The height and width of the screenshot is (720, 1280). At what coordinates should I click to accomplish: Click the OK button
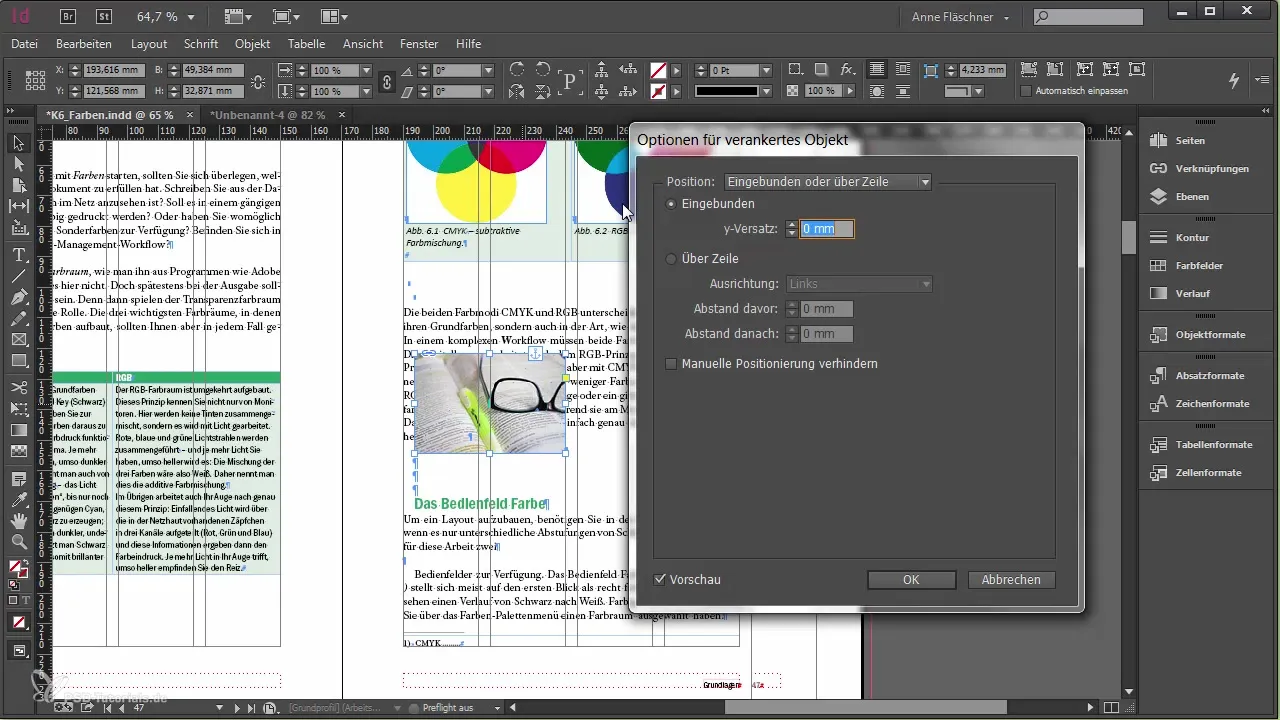(x=910, y=580)
